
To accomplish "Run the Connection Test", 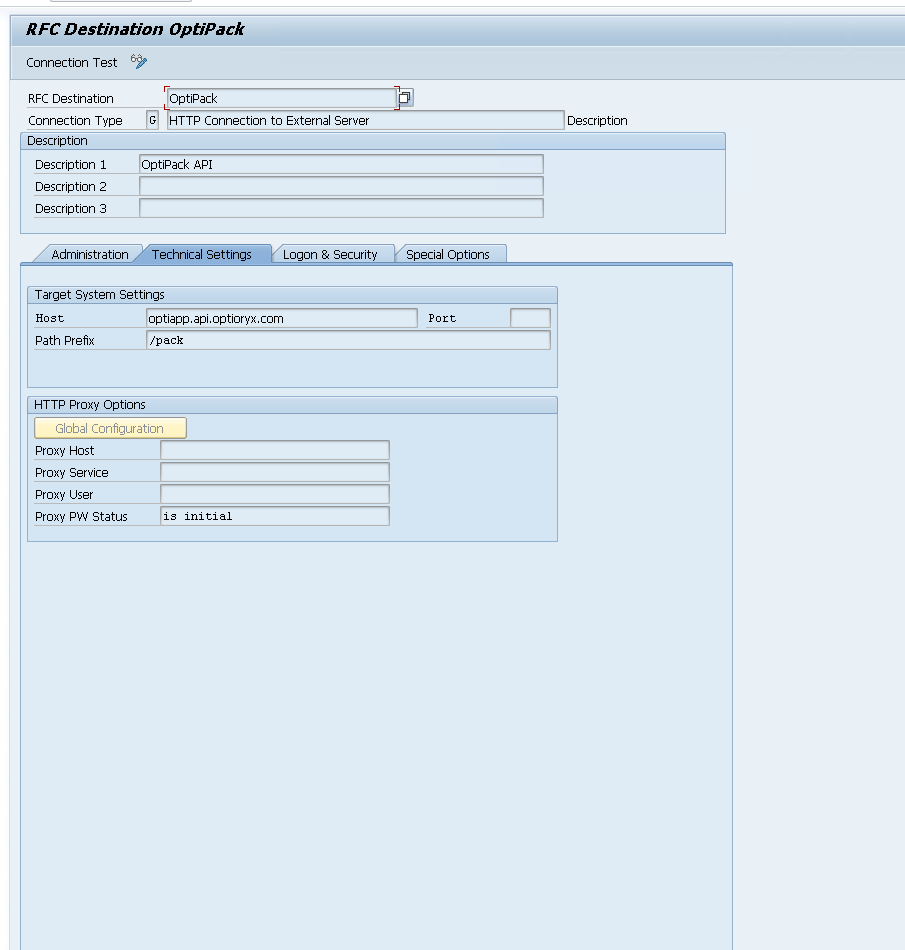I will point(72,62).
